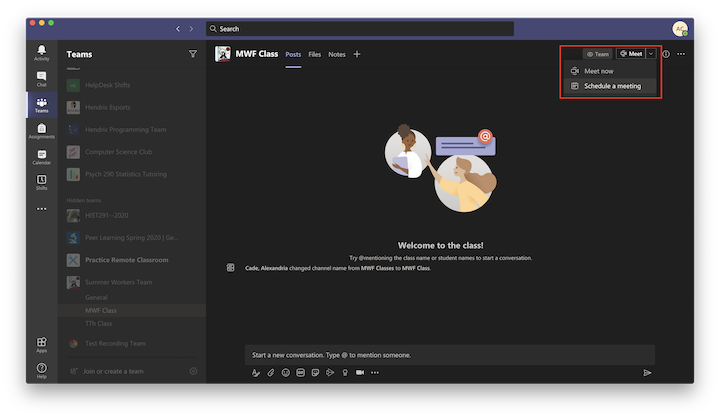Open more compose options ellipsis
Screen dimensions: 720x418
coord(375,373)
